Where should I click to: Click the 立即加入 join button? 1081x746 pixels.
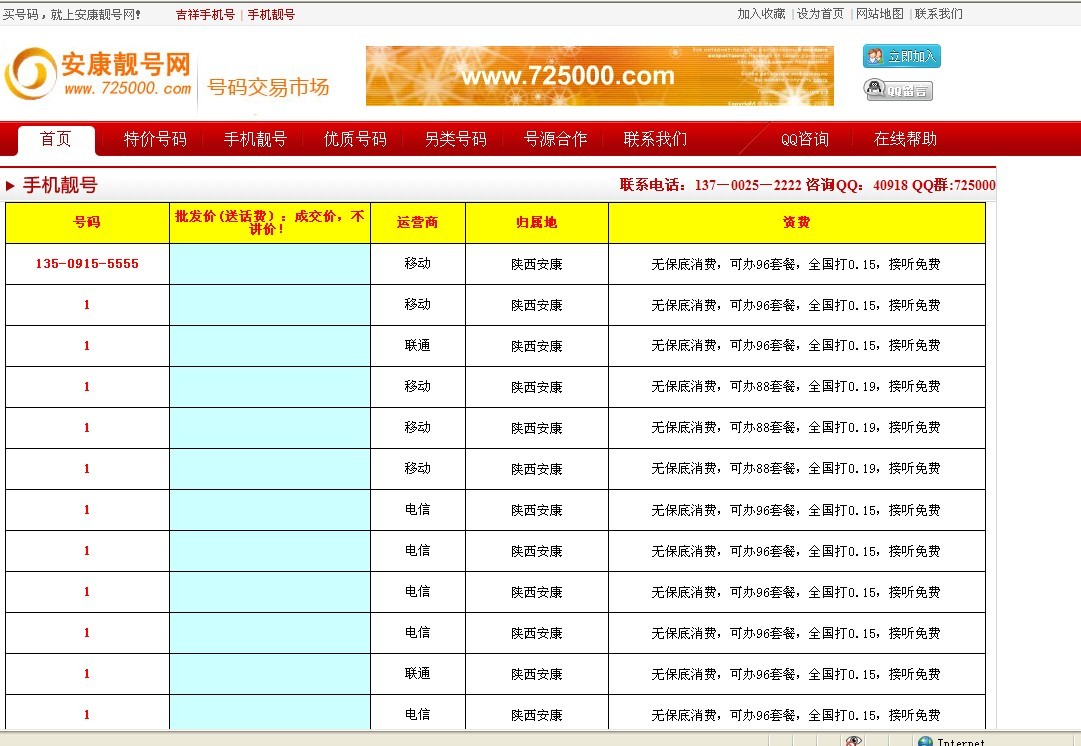[x=901, y=57]
